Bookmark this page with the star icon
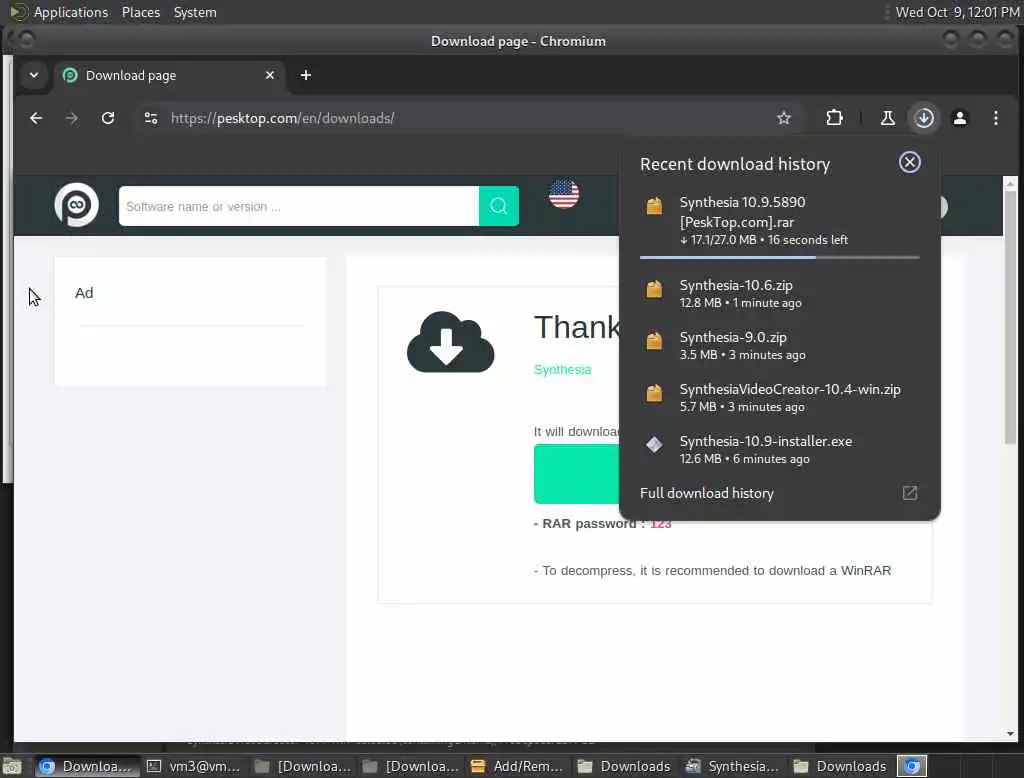1024x778 pixels. [784, 118]
